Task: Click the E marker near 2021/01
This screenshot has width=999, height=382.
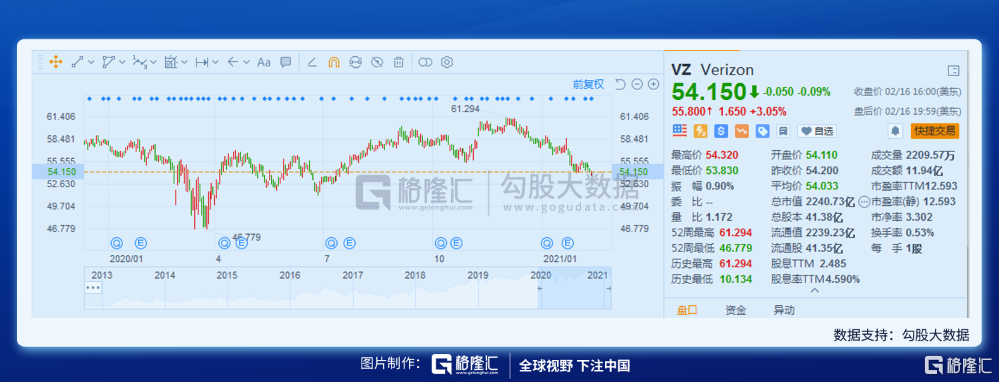Action: (x=567, y=243)
